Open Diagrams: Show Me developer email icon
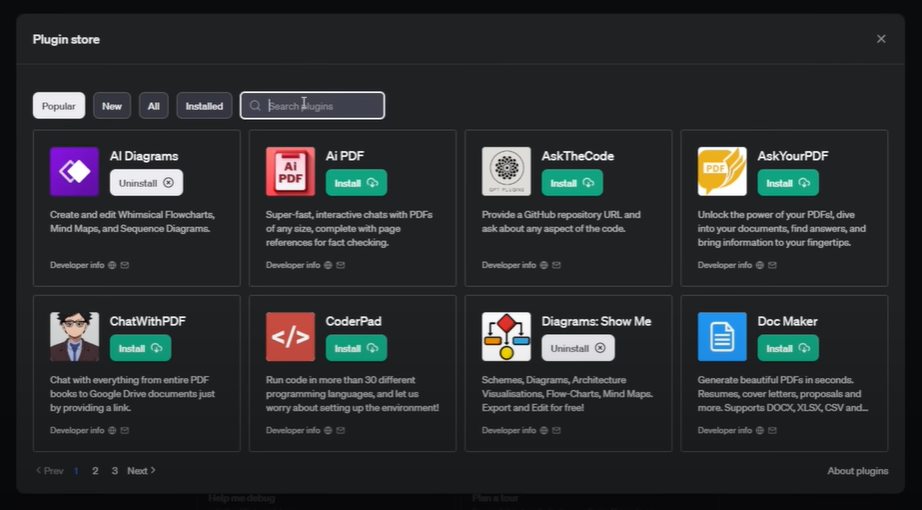Image resolution: width=922 pixels, height=510 pixels. coord(556,431)
